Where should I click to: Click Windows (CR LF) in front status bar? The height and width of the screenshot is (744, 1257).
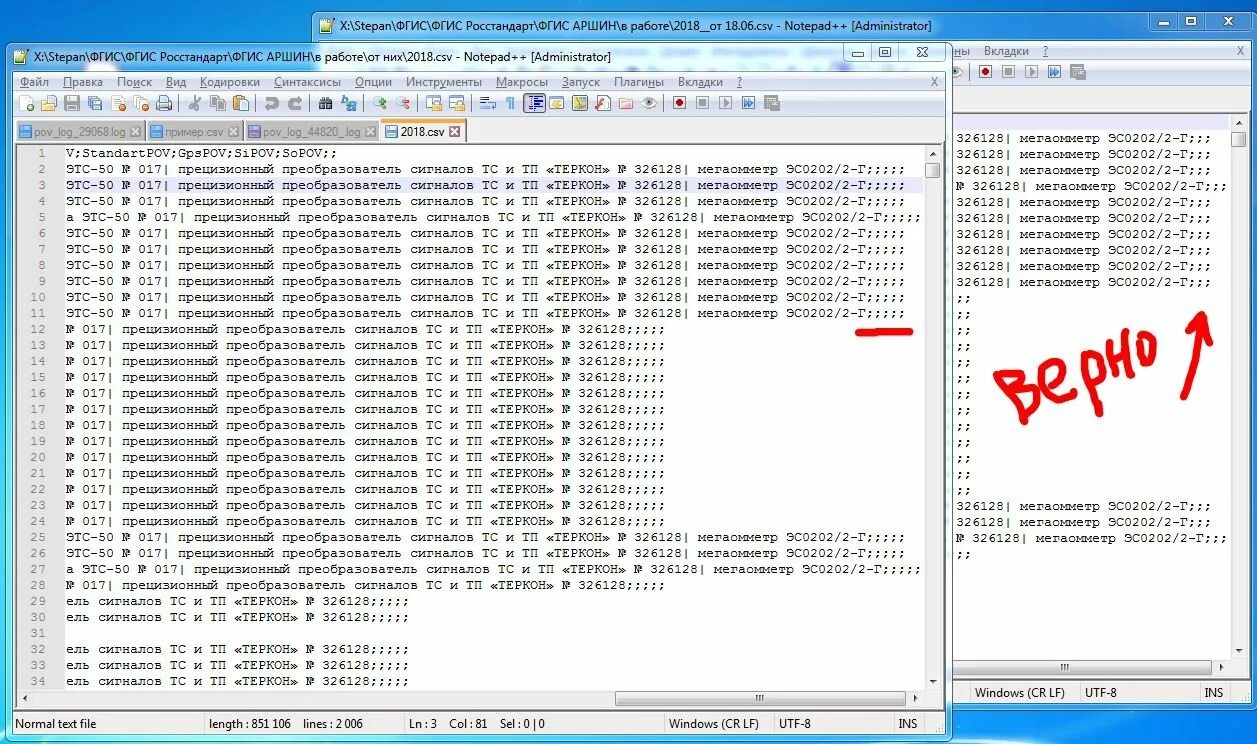714,723
